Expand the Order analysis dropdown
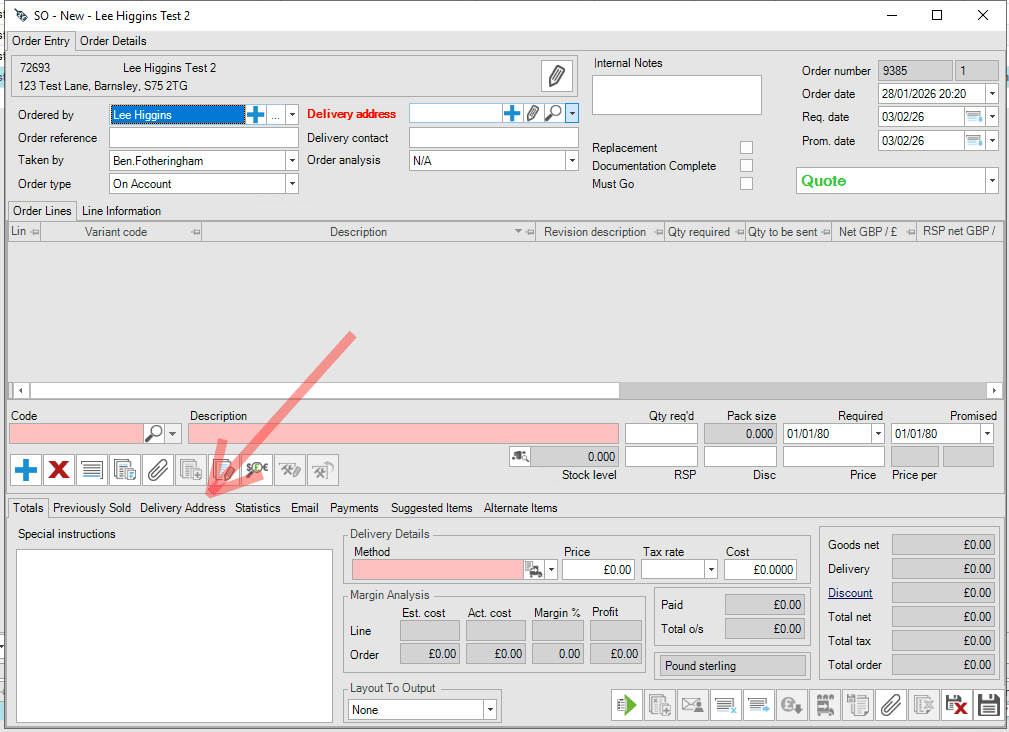This screenshot has height=732, width=1009. pyautogui.click(x=572, y=160)
